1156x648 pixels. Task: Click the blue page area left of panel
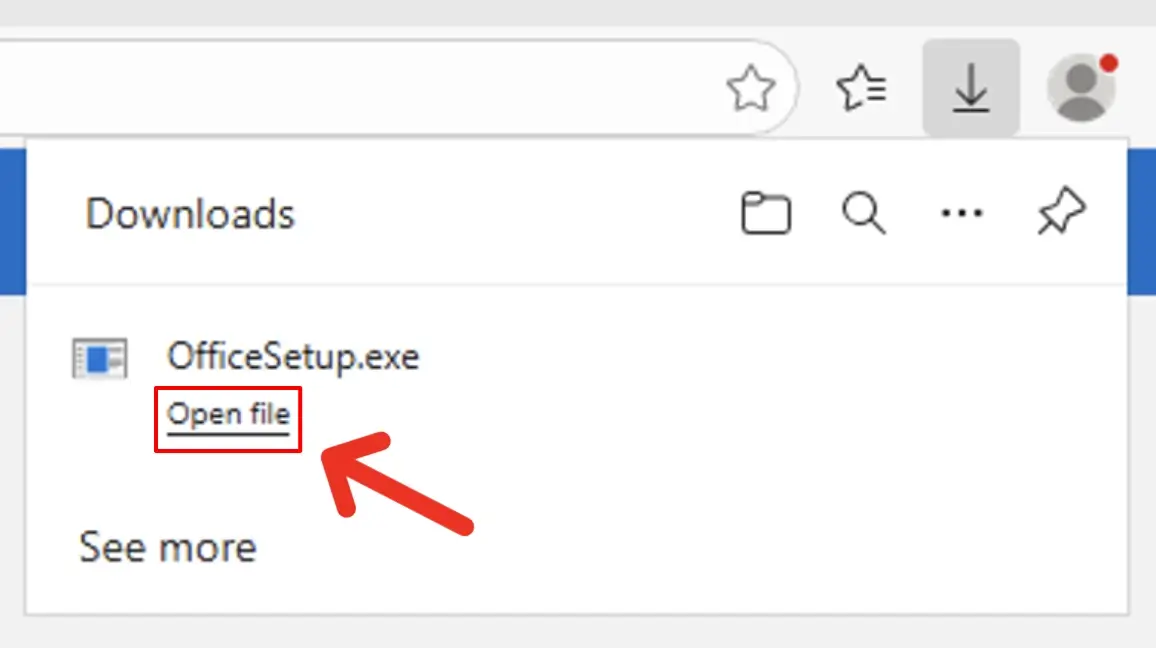[x=11, y=220]
